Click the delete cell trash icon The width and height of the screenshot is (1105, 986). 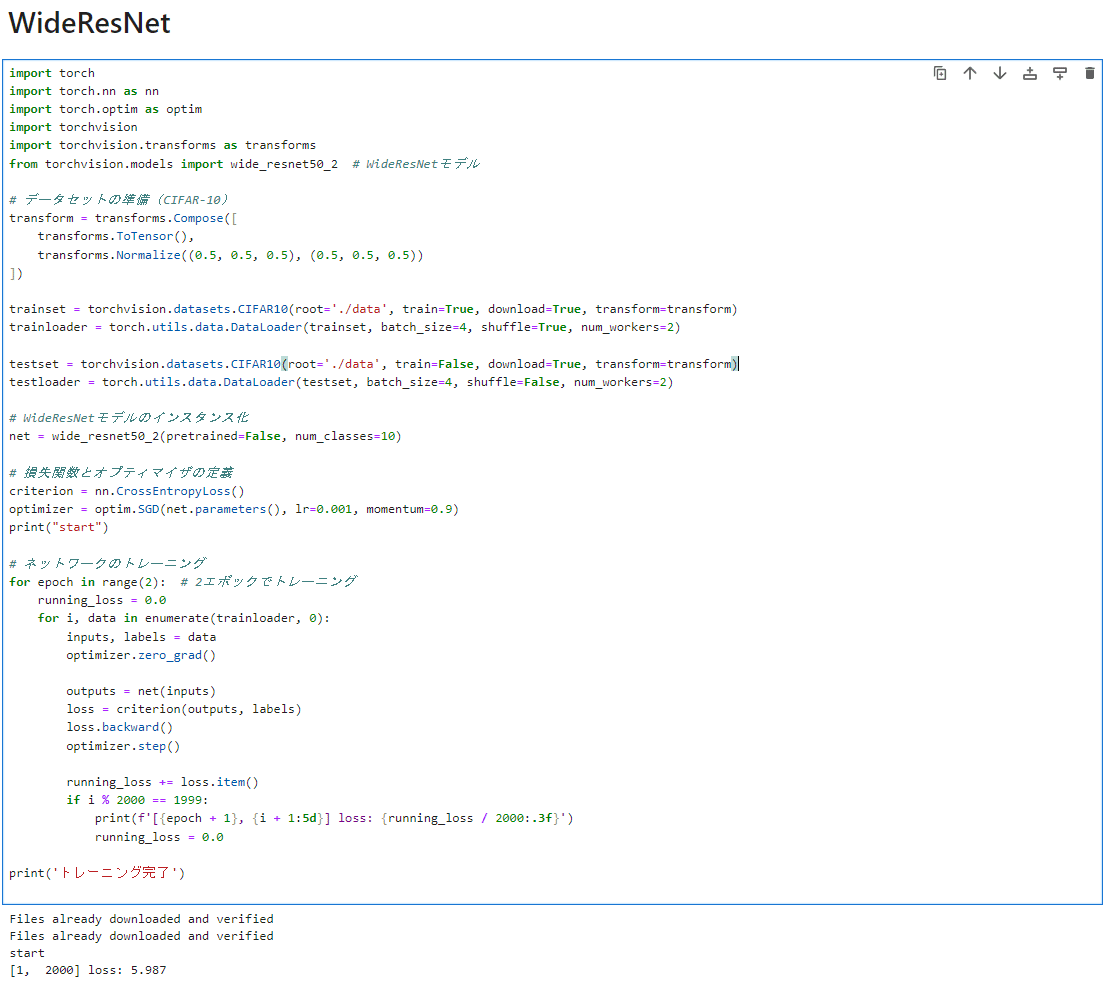[1089, 72]
